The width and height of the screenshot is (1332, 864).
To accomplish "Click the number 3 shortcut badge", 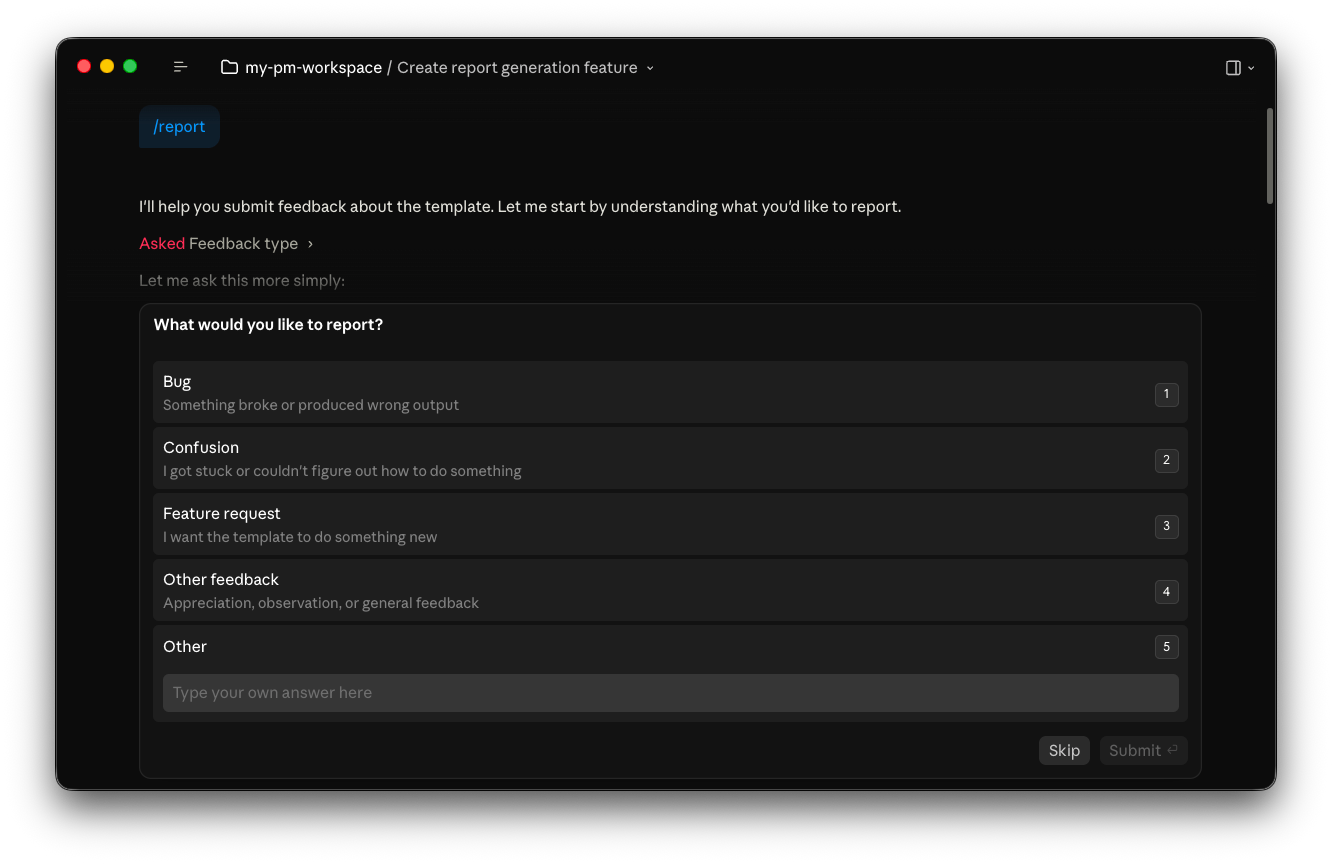I will tap(1166, 526).
